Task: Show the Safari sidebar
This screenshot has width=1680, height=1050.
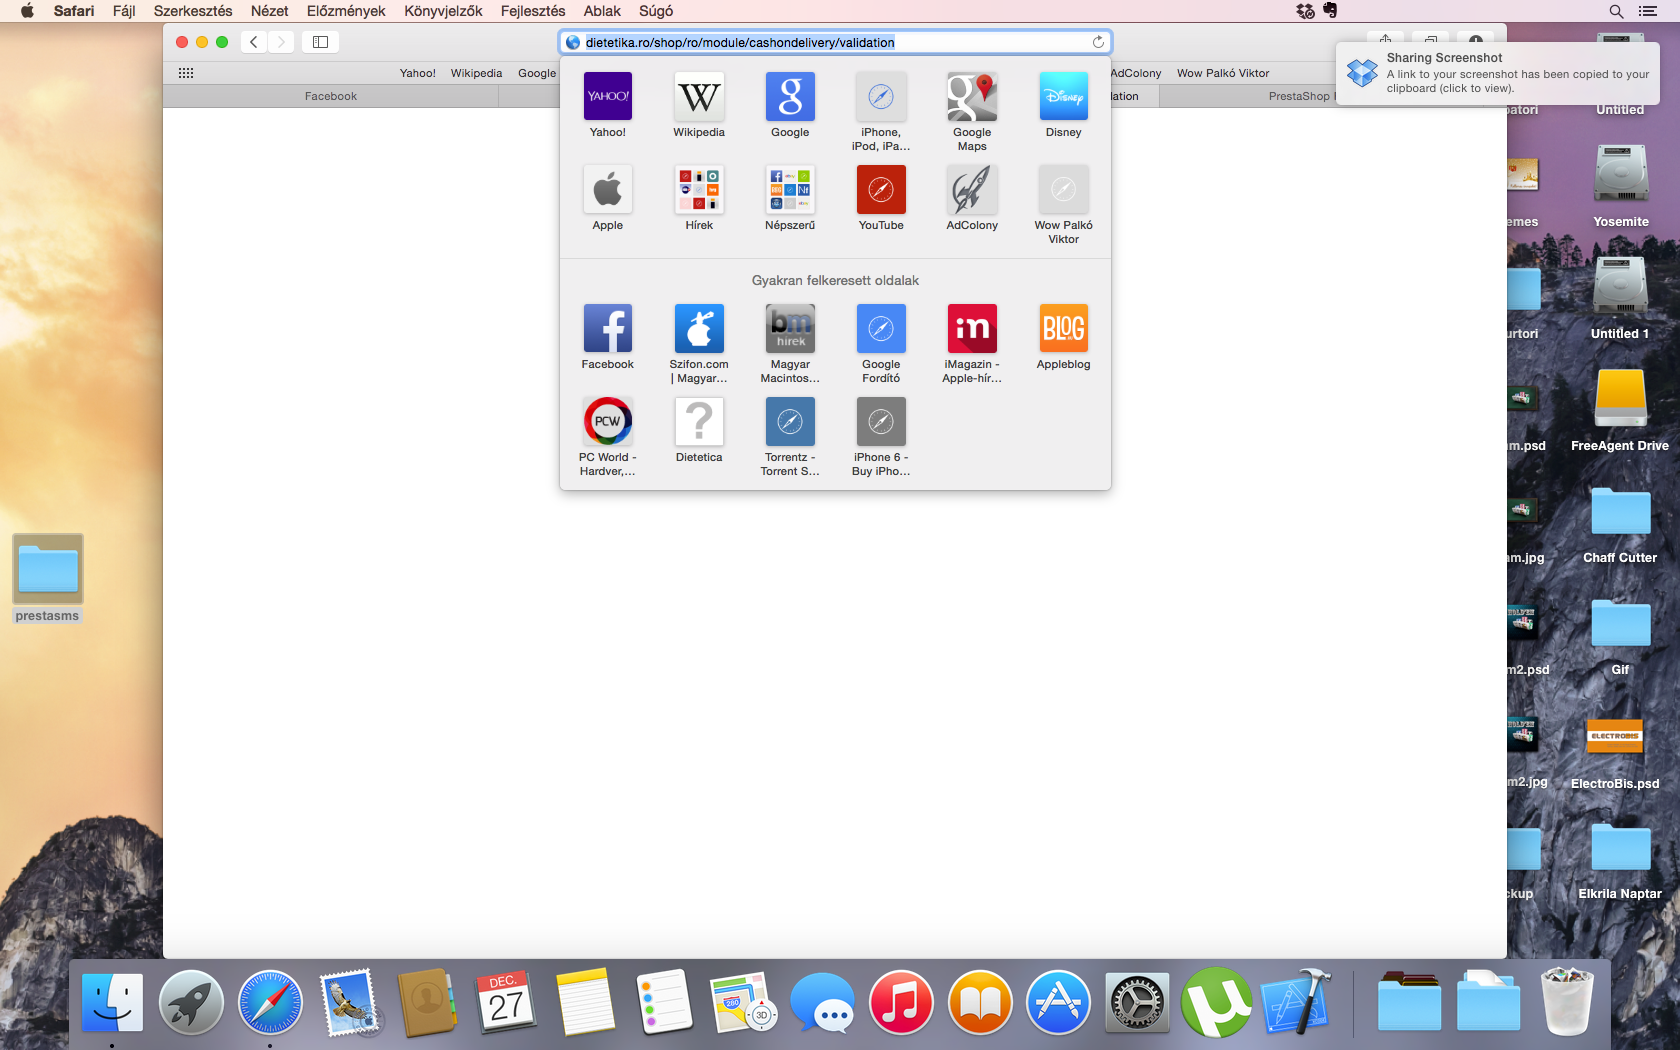Action: tap(320, 42)
